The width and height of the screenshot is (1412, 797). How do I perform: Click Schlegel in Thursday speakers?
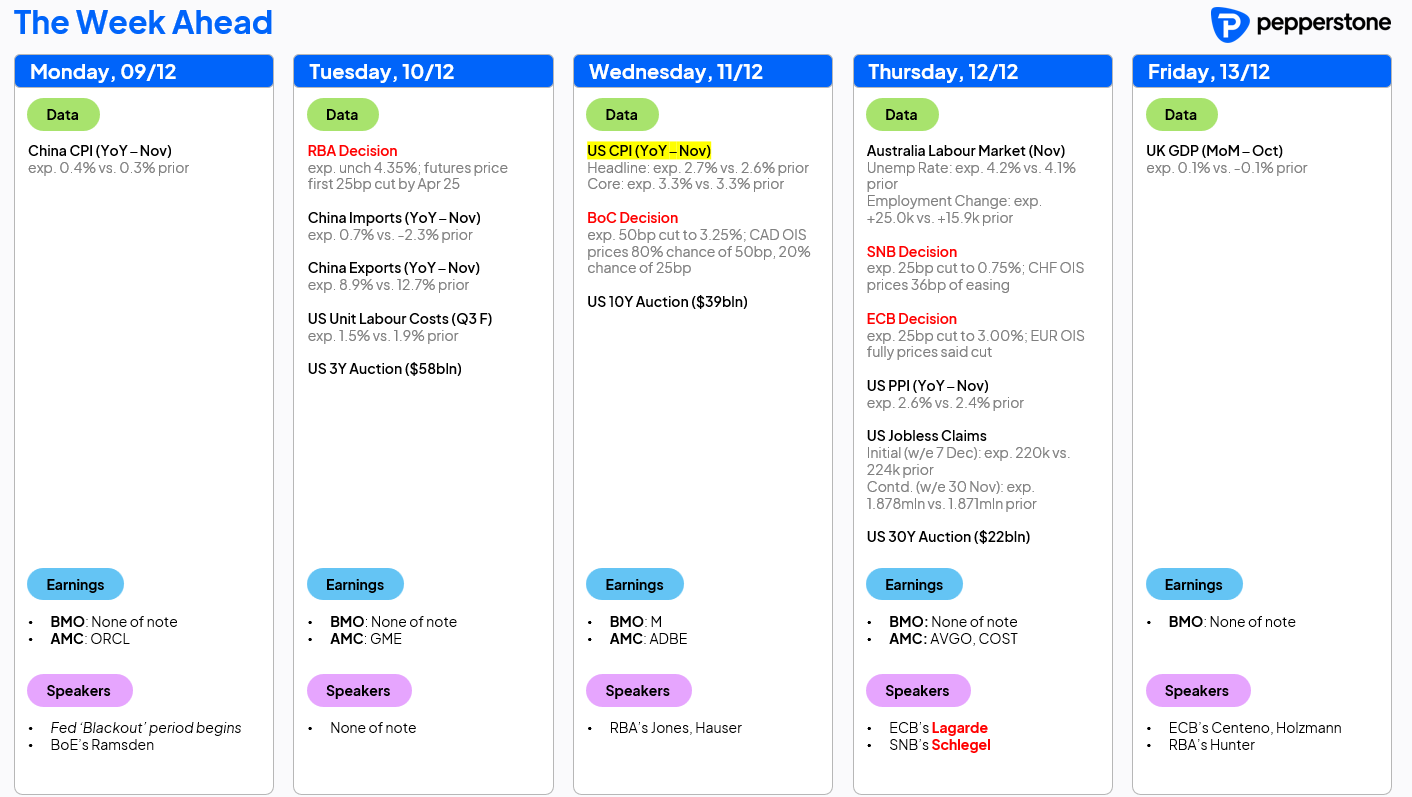tap(961, 745)
